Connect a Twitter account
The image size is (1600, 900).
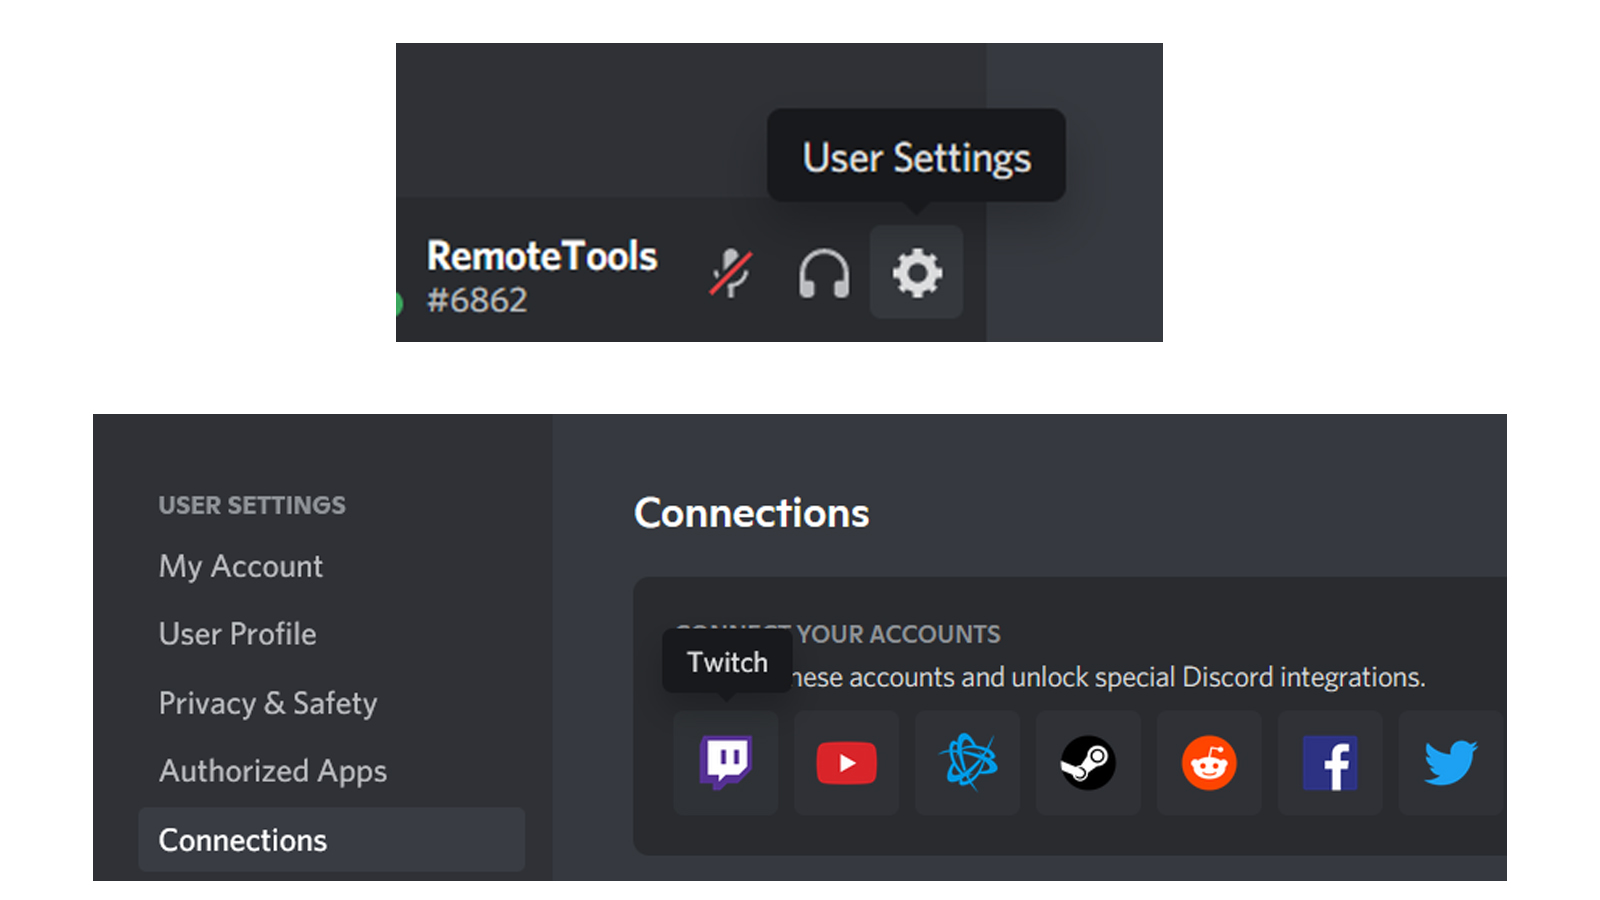point(1451,763)
